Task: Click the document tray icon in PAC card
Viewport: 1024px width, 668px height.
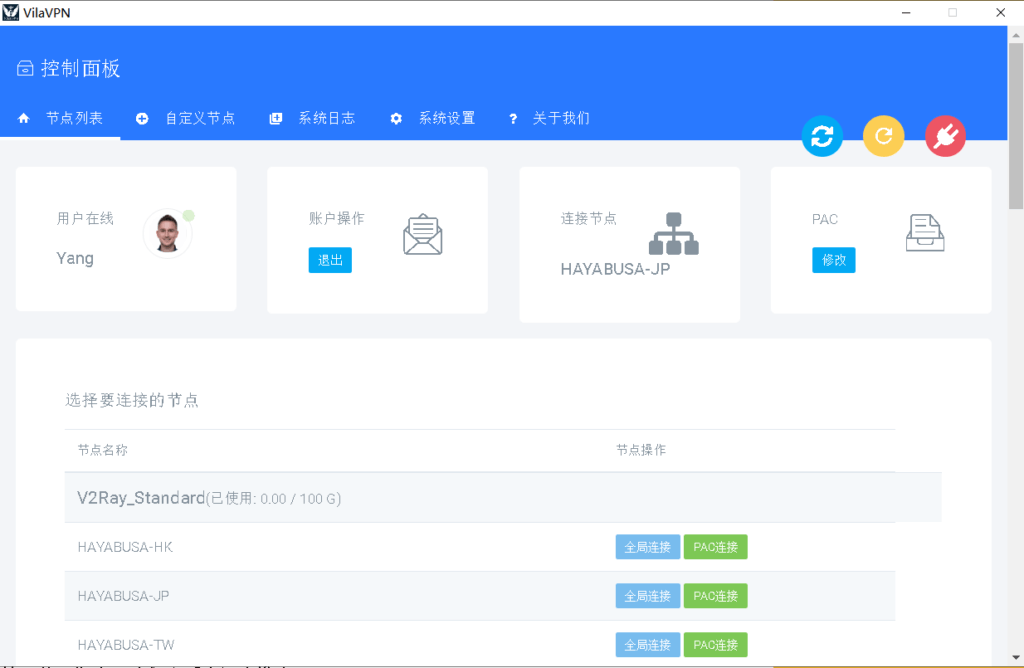Action: 925,233
